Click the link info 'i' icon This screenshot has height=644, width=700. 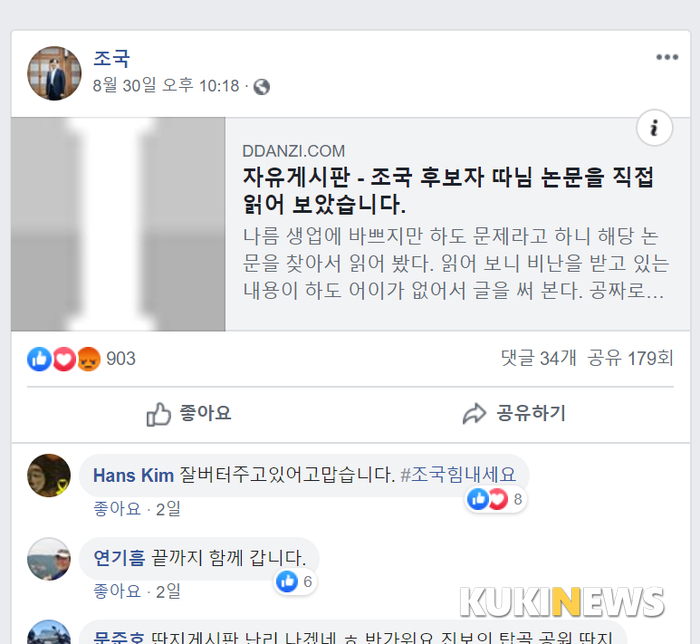(x=654, y=128)
